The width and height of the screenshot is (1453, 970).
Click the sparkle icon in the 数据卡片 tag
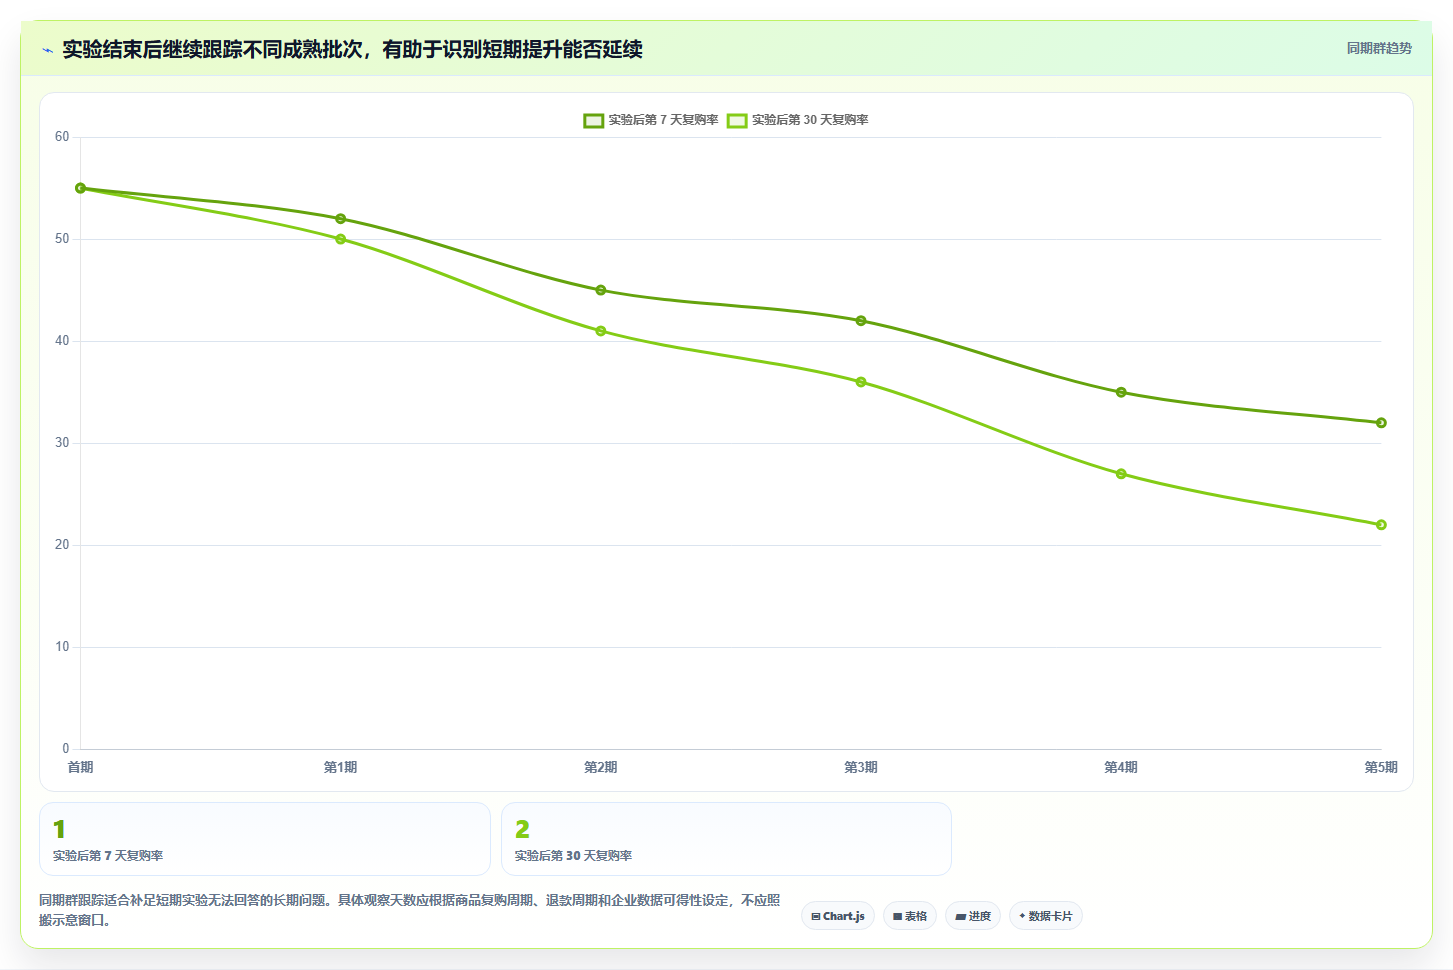click(x=1022, y=916)
